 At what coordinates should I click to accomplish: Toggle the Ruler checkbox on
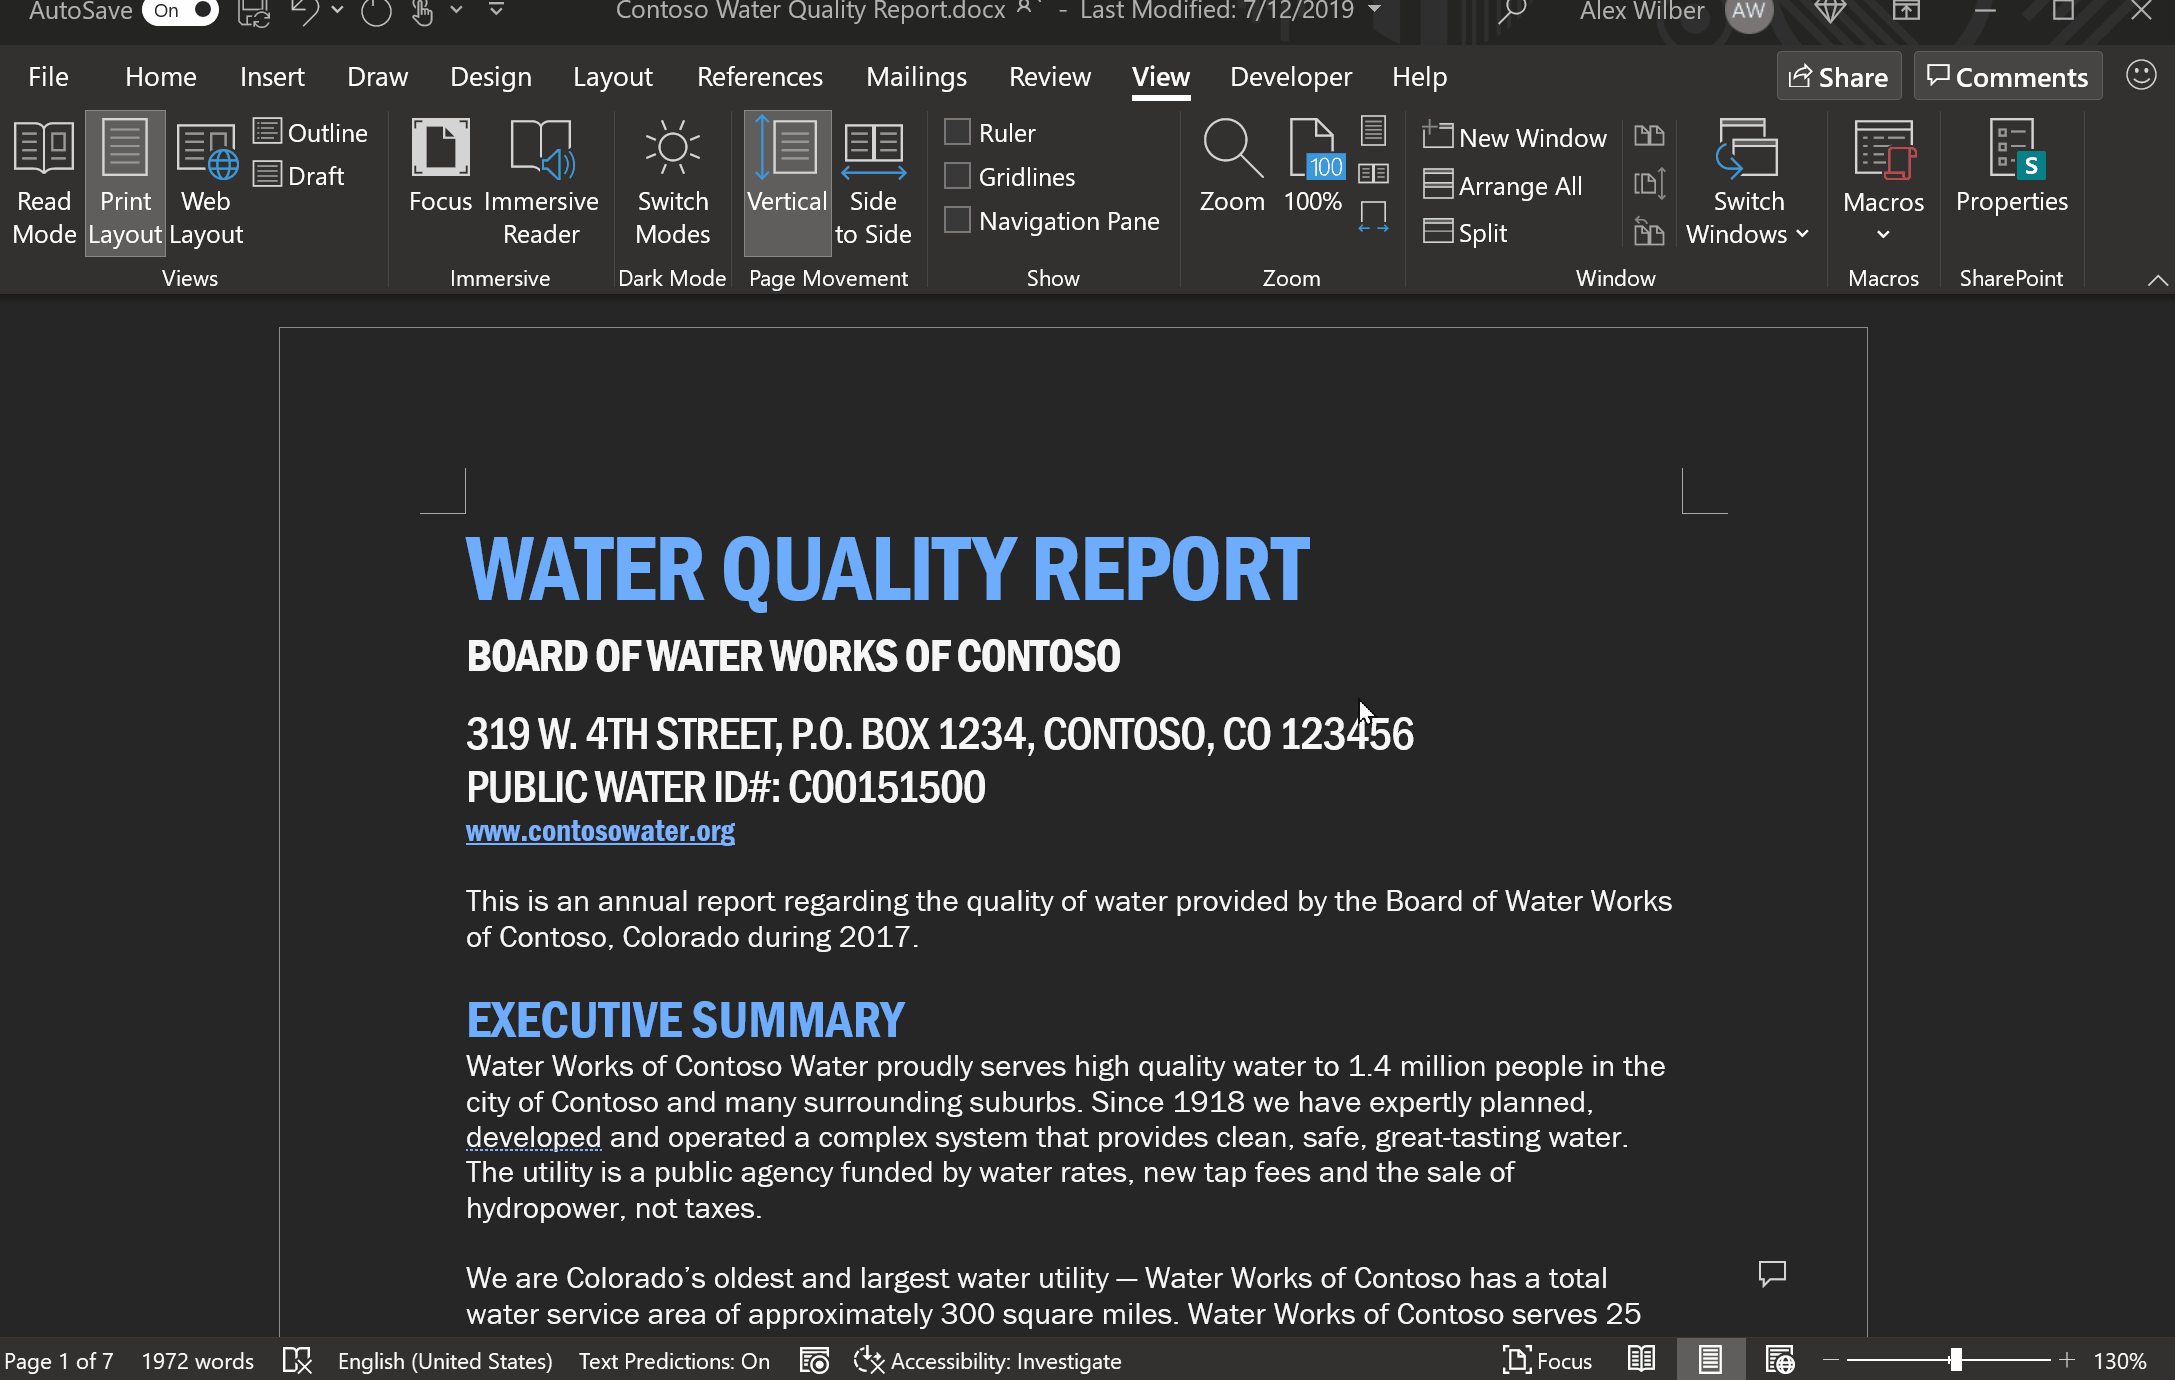pyautogui.click(x=958, y=132)
